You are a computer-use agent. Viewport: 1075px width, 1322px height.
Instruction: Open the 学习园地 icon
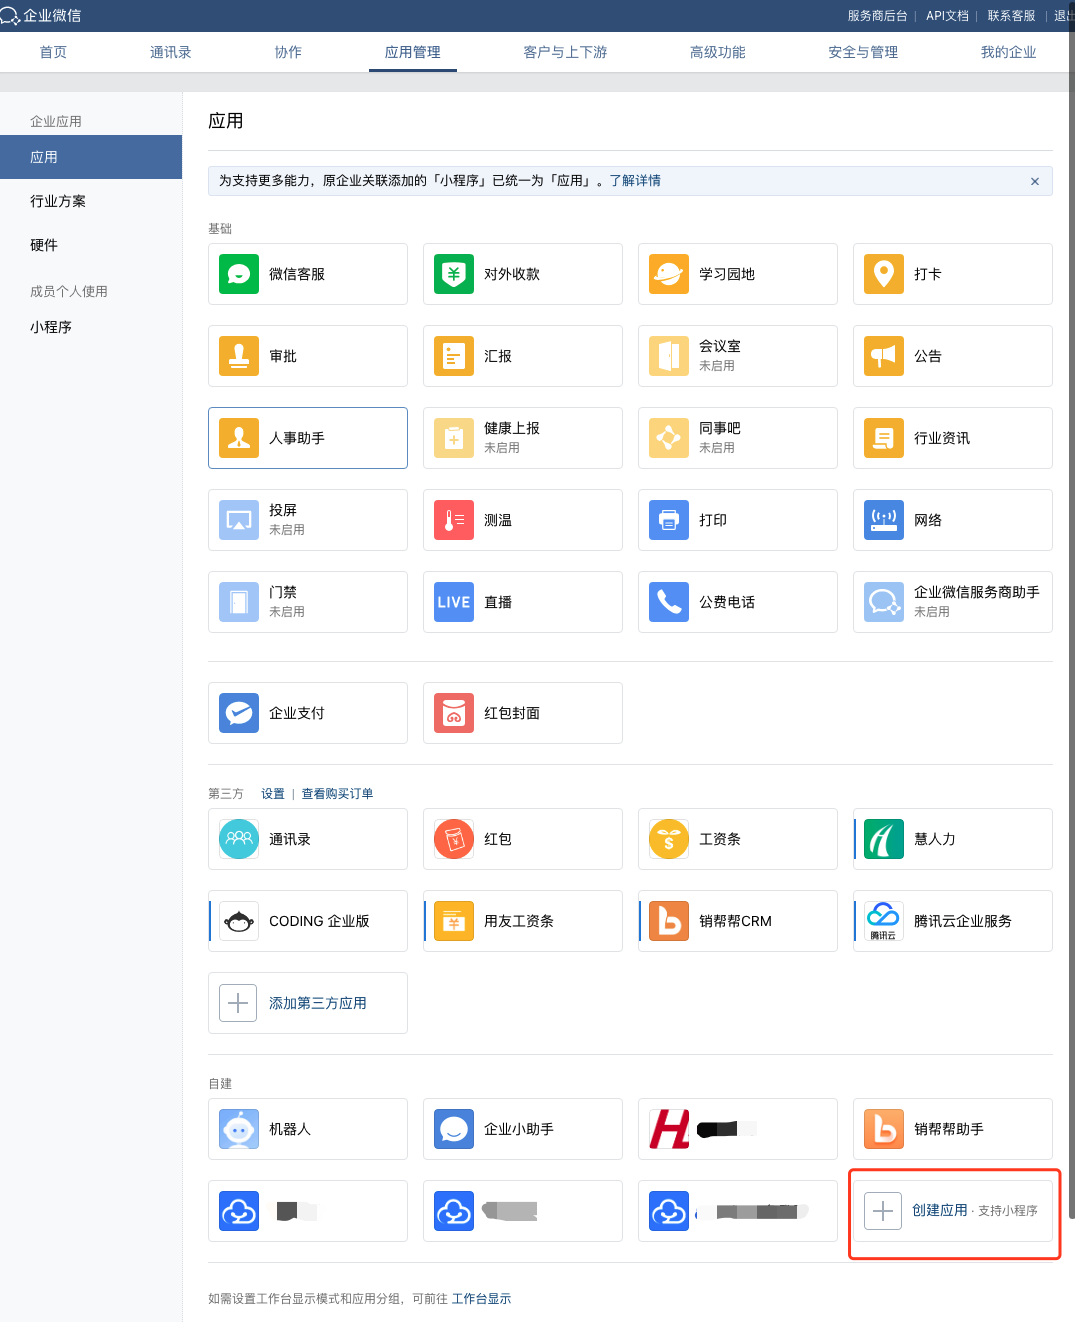(669, 274)
